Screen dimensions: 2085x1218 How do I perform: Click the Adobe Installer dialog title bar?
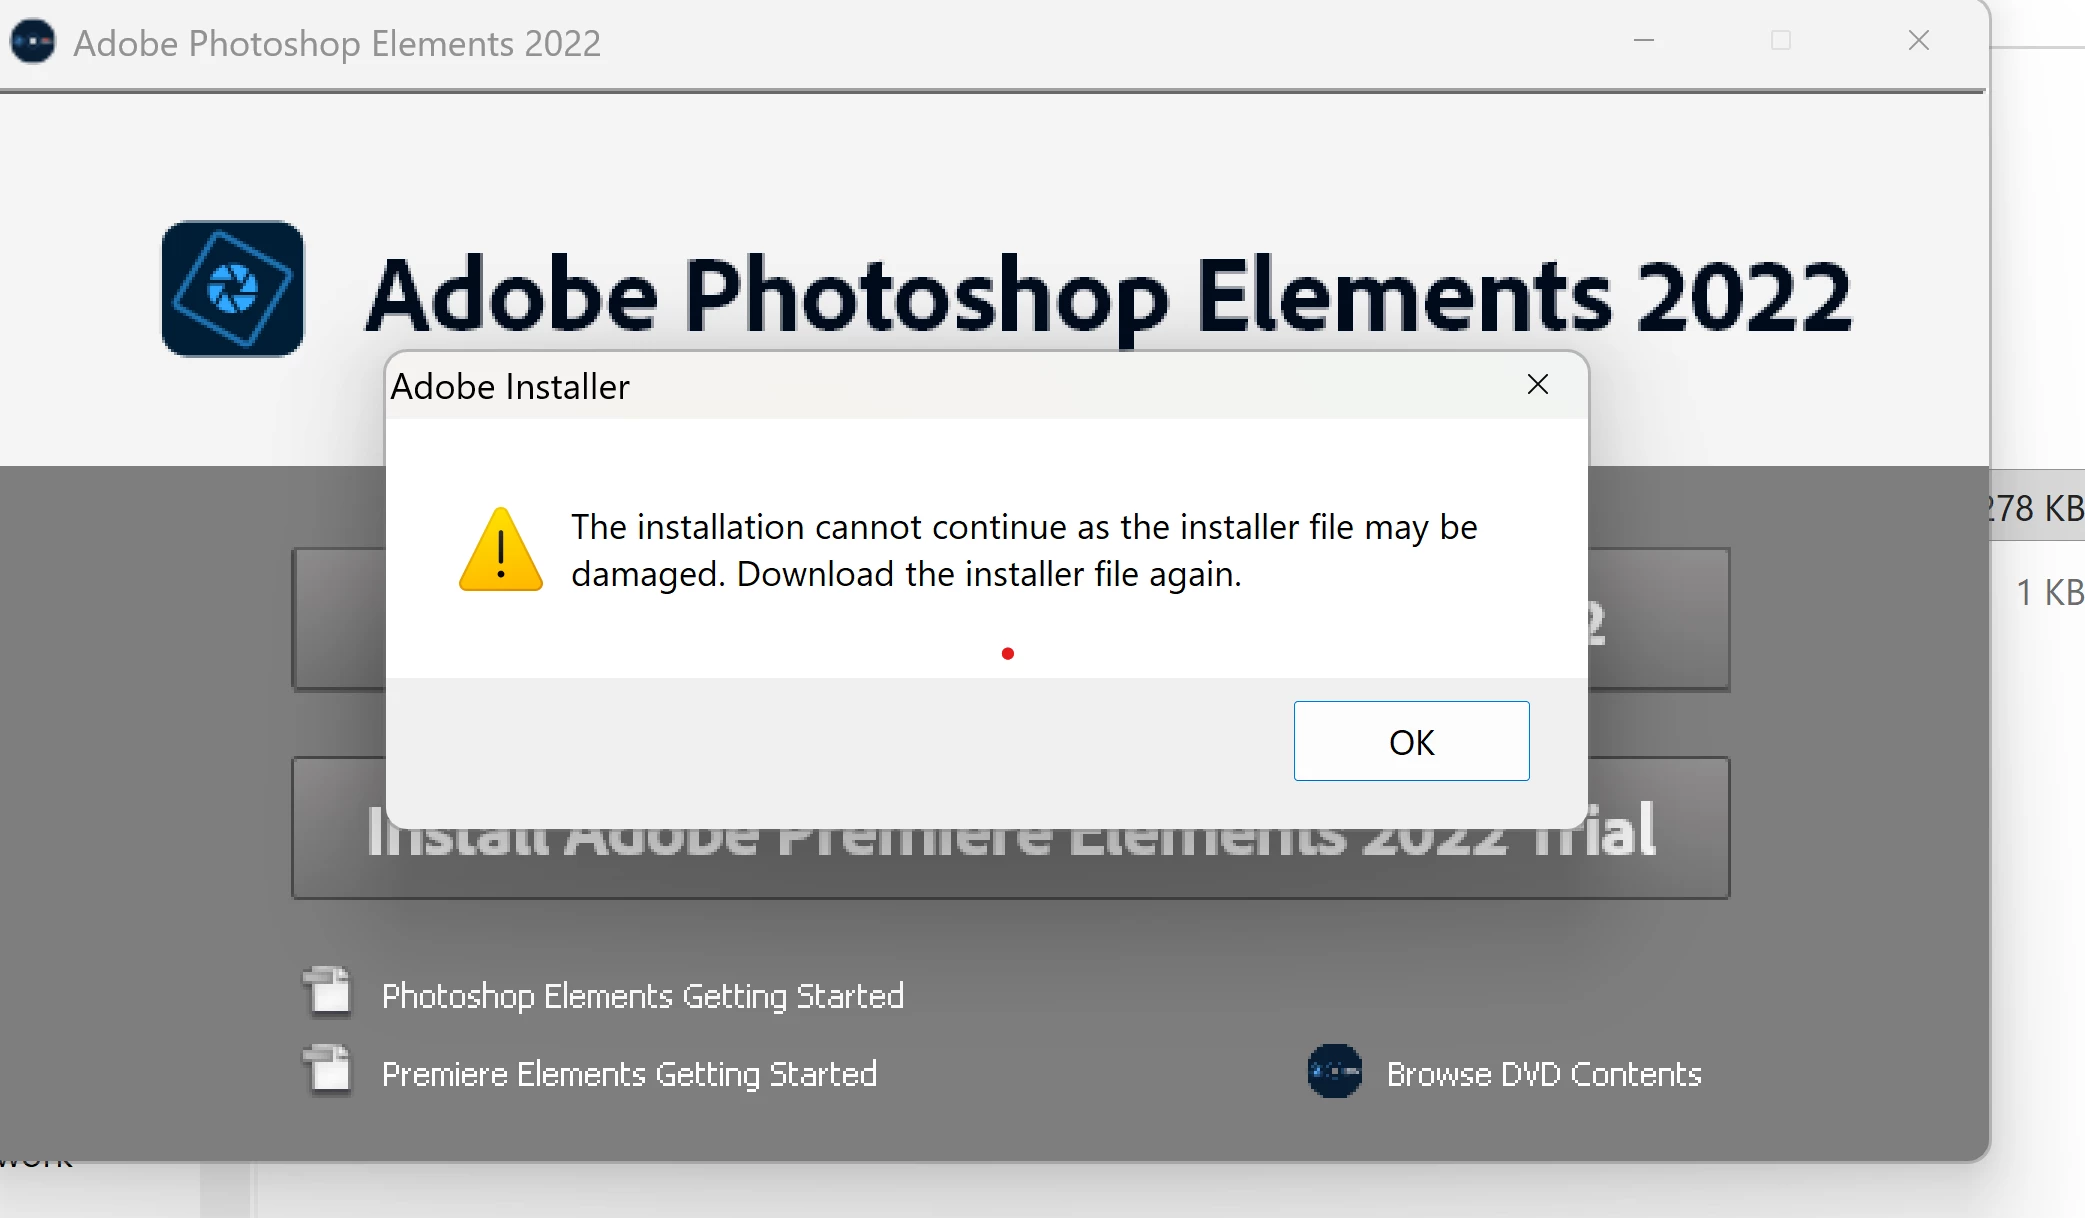click(900, 387)
